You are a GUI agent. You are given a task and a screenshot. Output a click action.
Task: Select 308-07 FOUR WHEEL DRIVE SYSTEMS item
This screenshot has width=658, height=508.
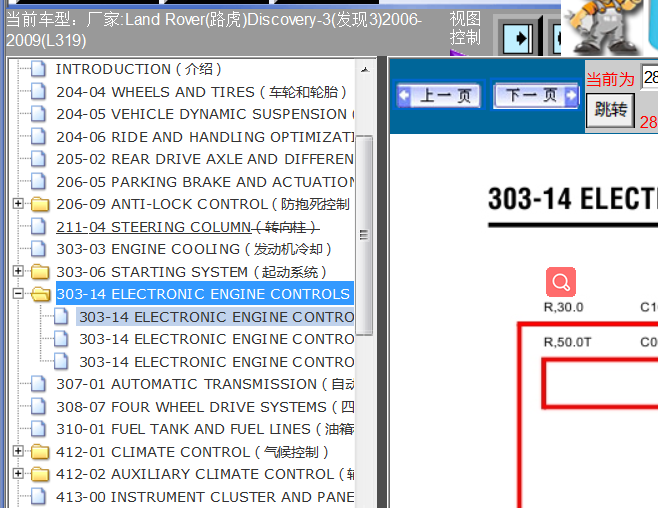point(205,407)
